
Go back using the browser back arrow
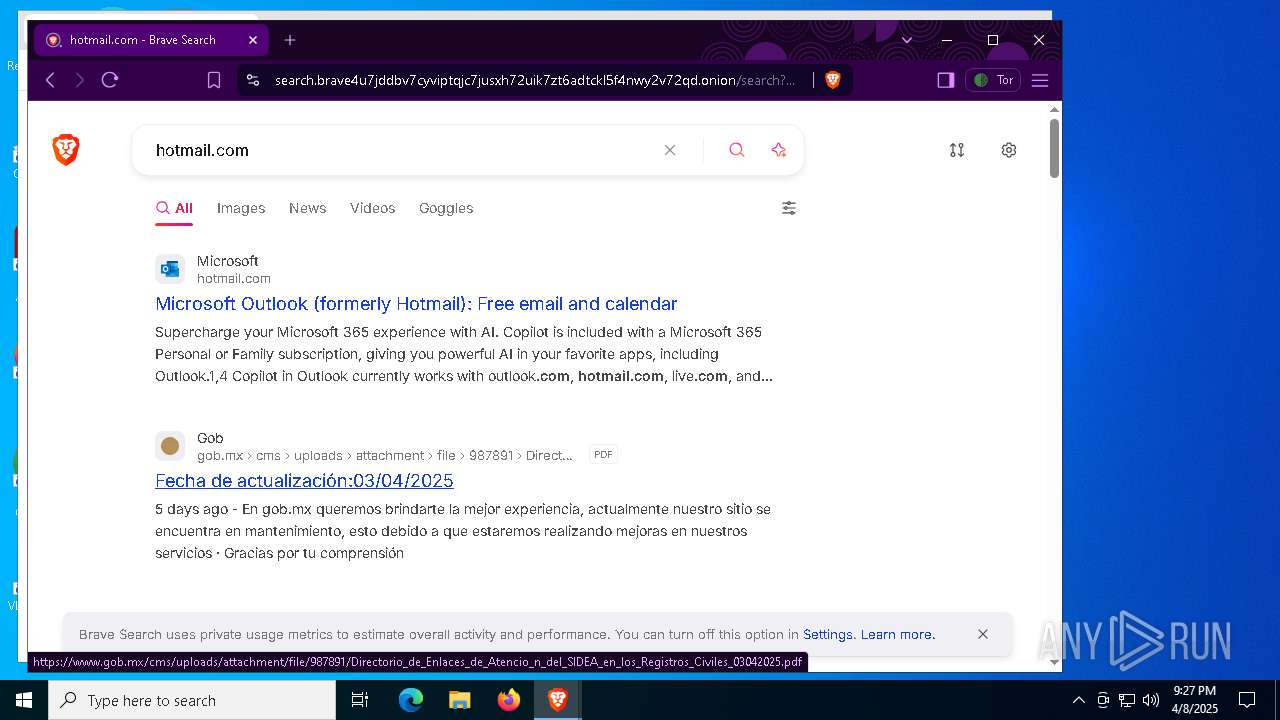coord(50,80)
